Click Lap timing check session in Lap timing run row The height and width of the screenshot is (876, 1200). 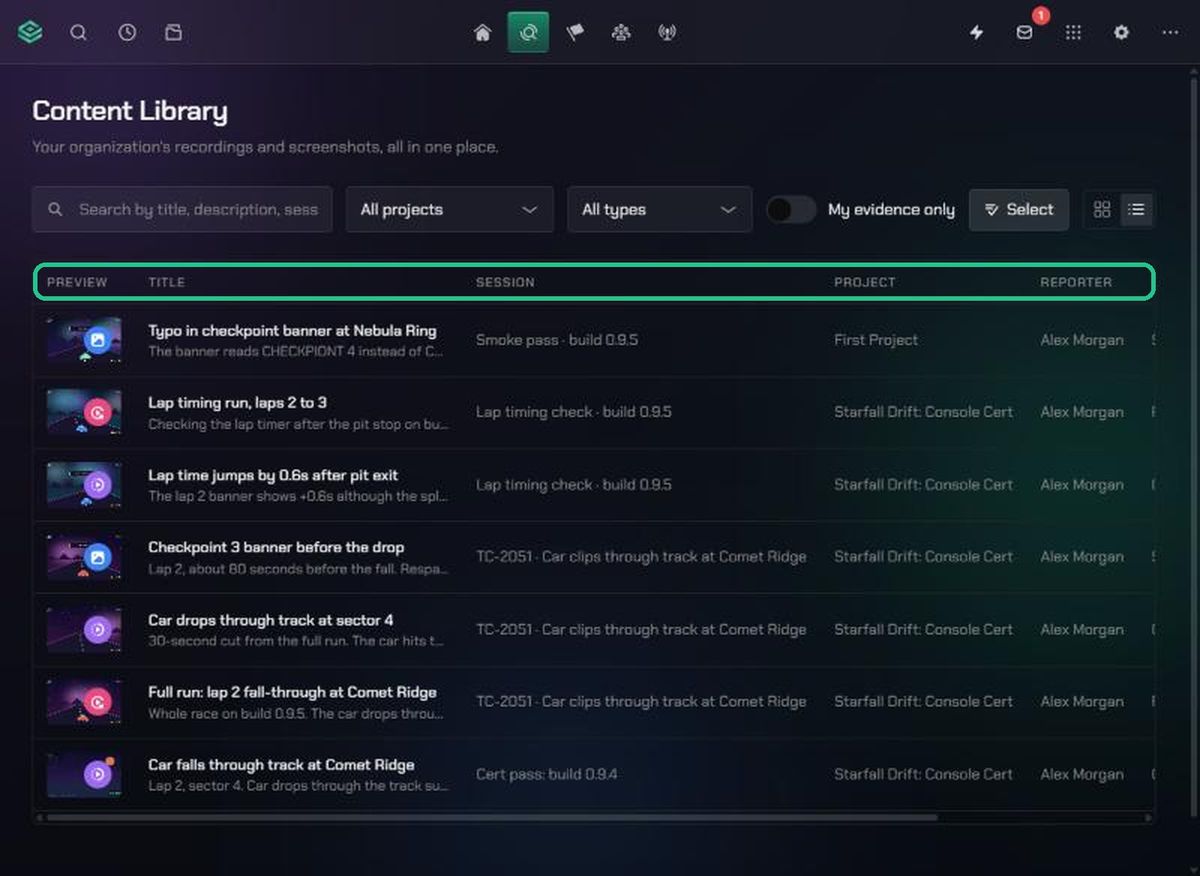click(x=573, y=412)
